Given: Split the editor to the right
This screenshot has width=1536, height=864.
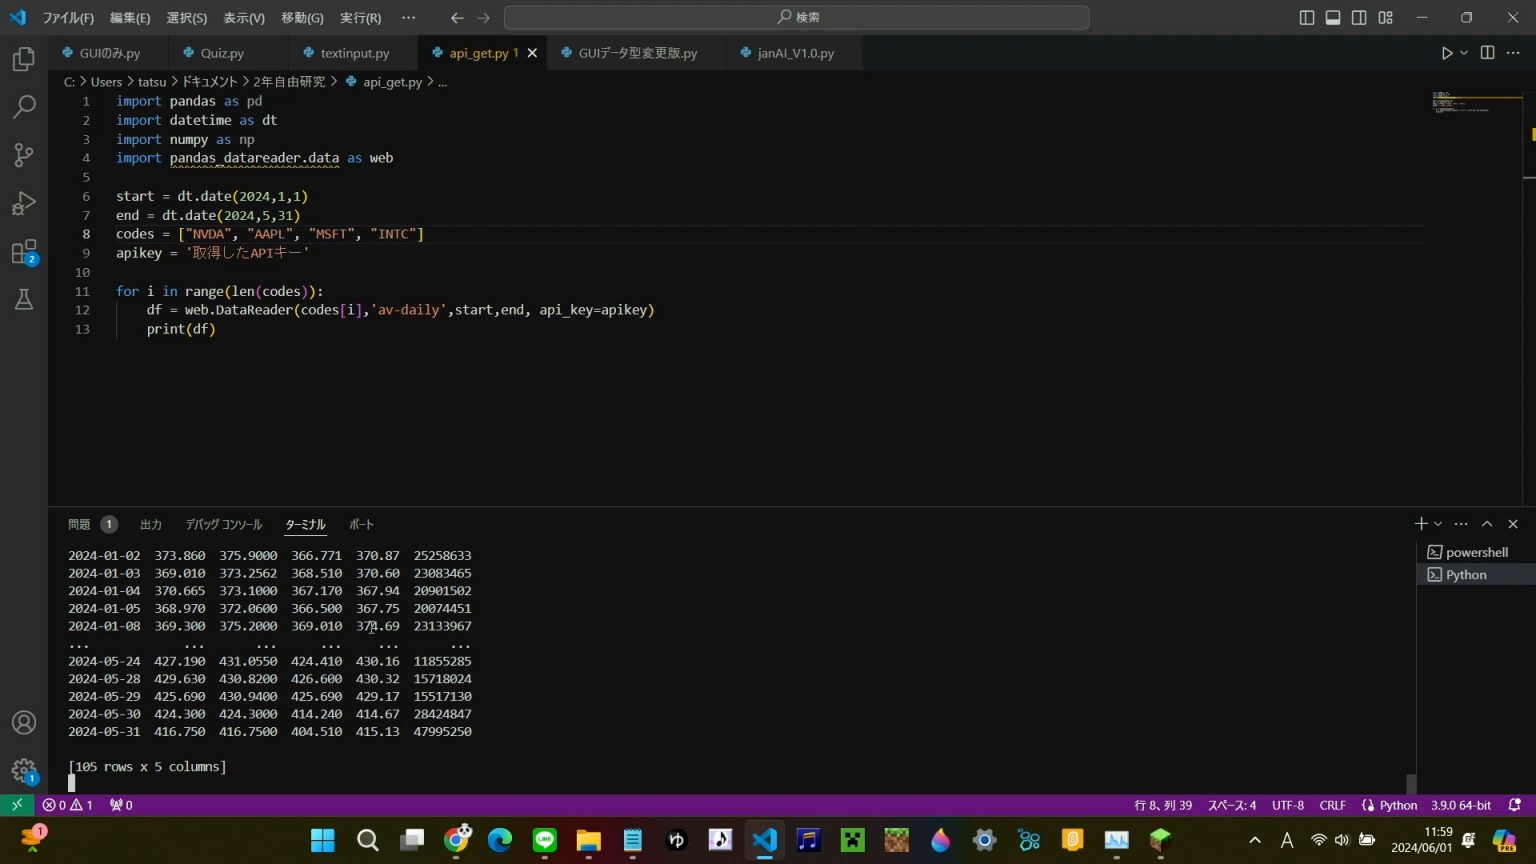Looking at the screenshot, I should 1487,53.
